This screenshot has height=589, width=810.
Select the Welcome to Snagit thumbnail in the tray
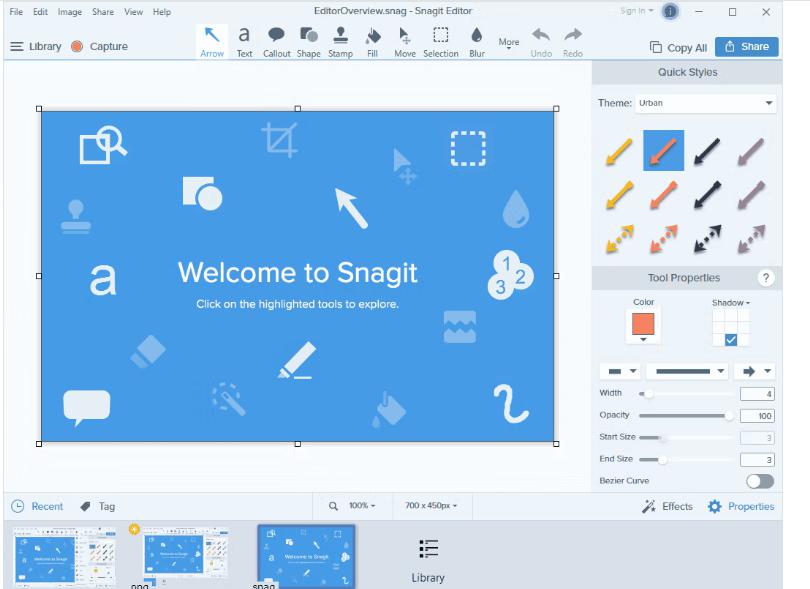tap(305, 553)
